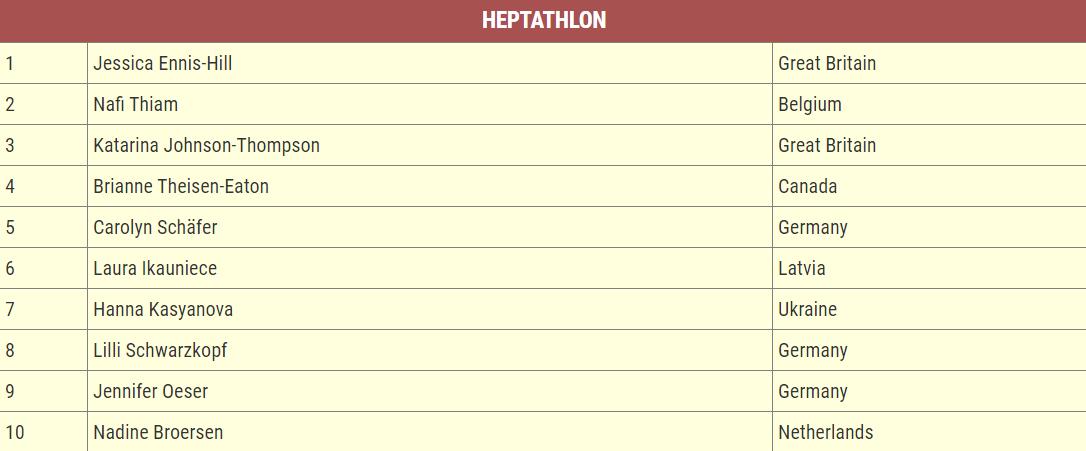Click the HEPTATHLON table header

[543, 20]
